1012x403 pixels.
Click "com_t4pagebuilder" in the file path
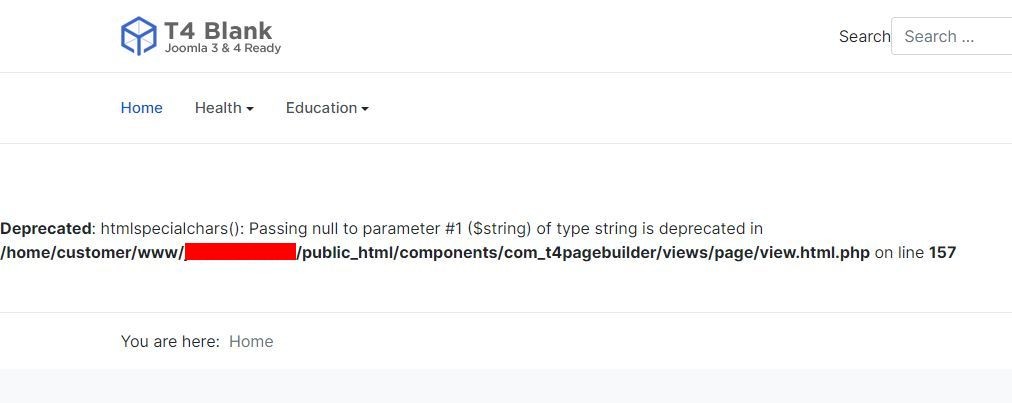(578, 252)
